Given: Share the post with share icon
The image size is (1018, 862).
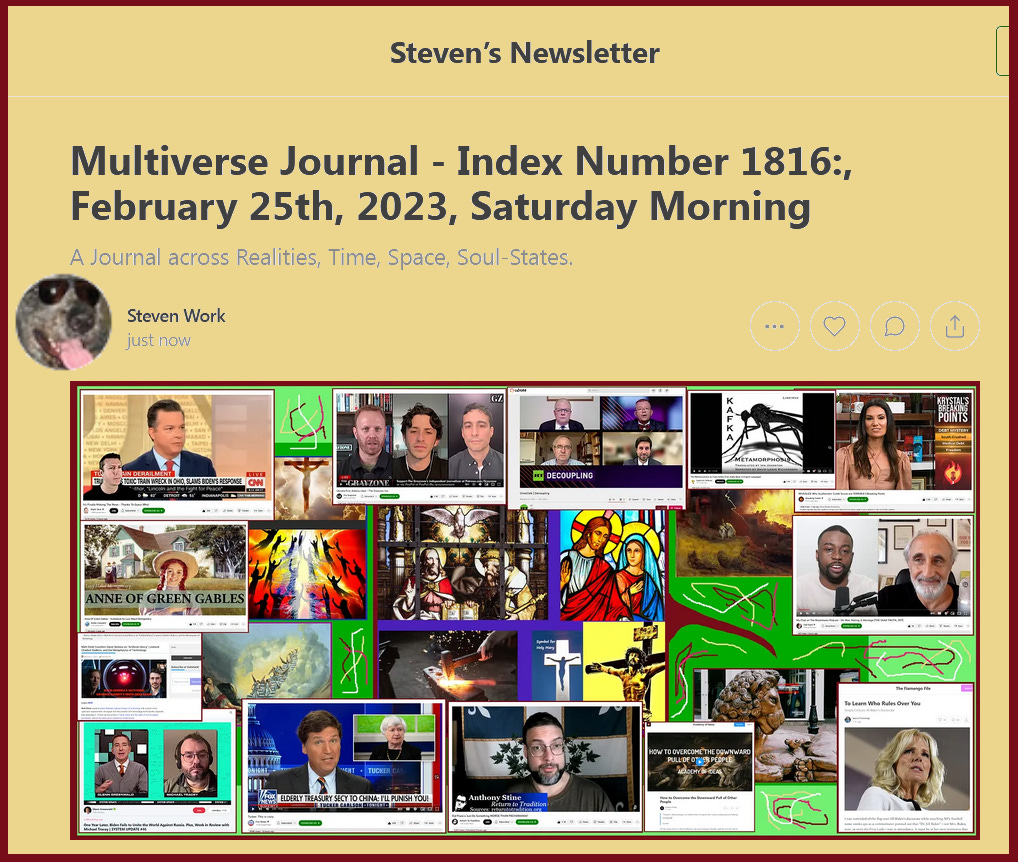Looking at the screenshot, I should pos(954,326).
